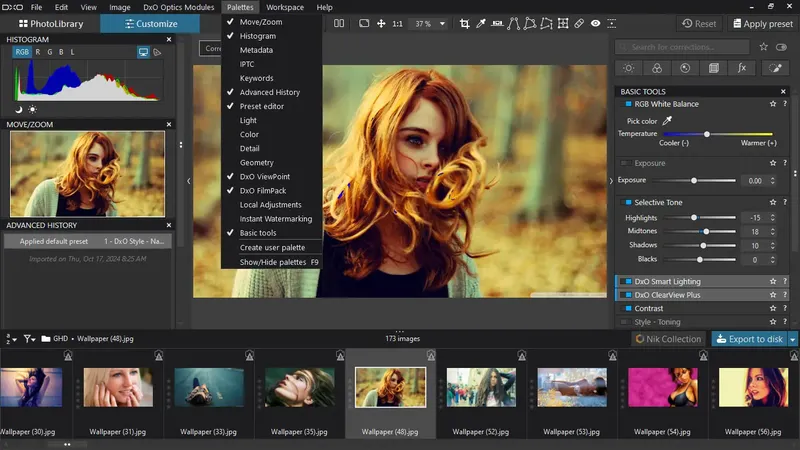Select the Crop tool in toolbar

pos(465,23)
